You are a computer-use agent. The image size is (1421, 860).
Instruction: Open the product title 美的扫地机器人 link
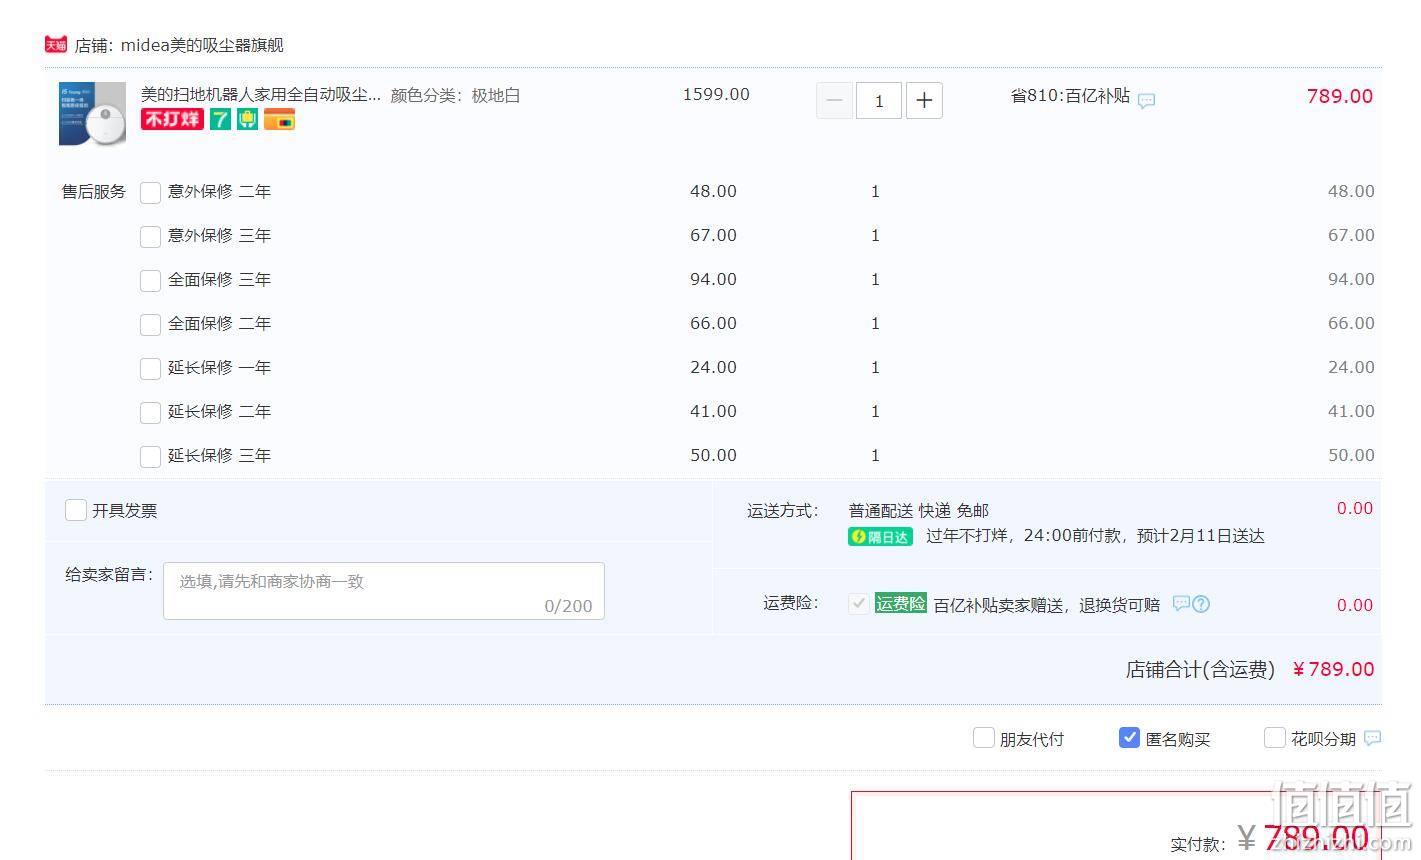[x=261, y=95]
